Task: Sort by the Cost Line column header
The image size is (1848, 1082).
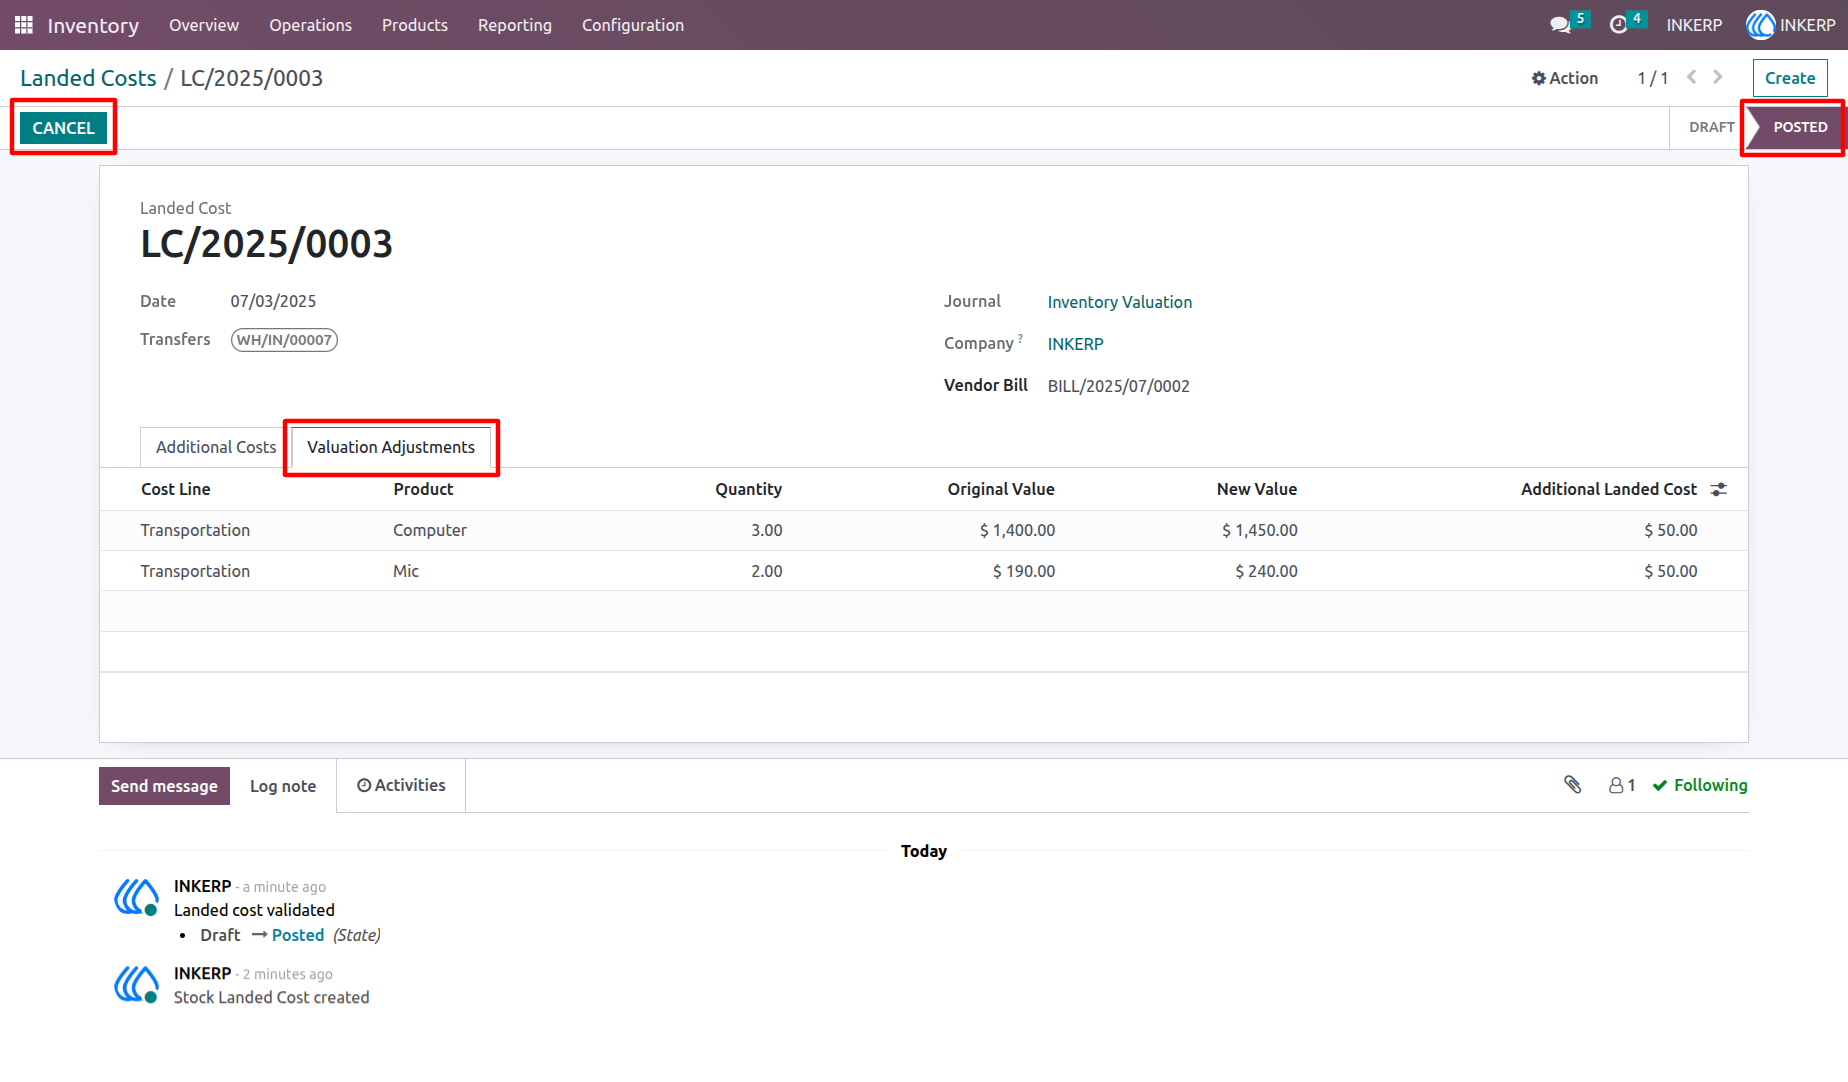Action: click(176, 489)
